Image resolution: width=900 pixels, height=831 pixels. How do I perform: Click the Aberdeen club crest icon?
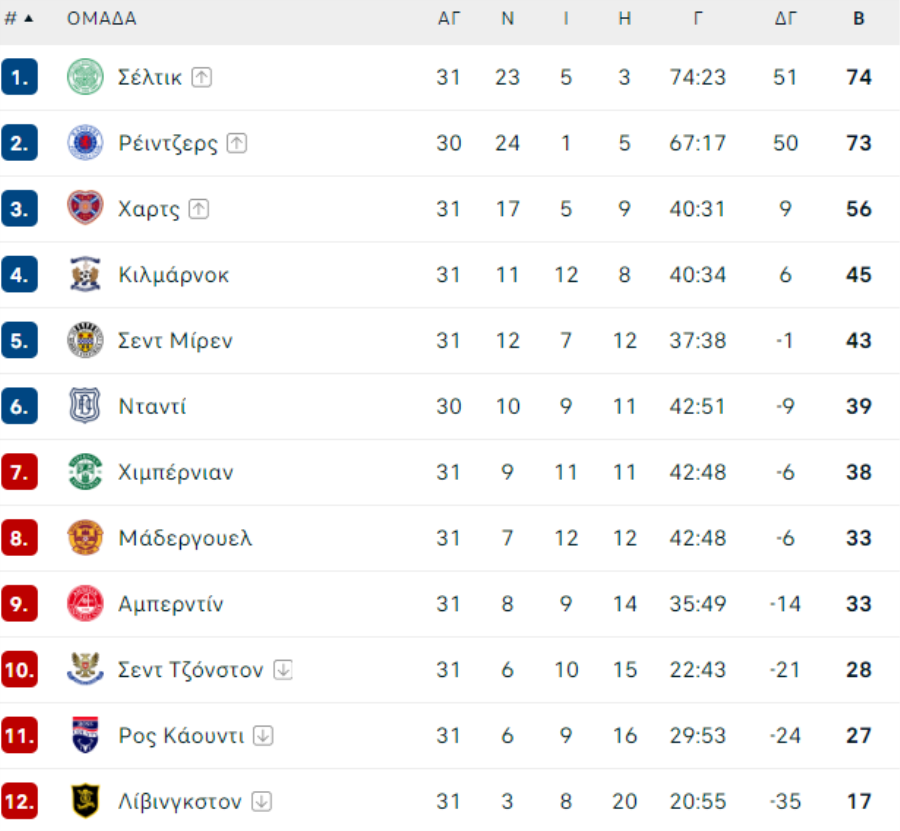click(x=85, y=604)
